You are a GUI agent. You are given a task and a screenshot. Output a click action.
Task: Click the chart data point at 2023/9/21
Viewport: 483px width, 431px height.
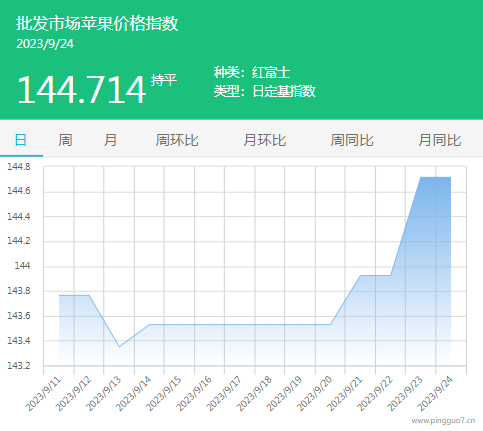(360, 275)
